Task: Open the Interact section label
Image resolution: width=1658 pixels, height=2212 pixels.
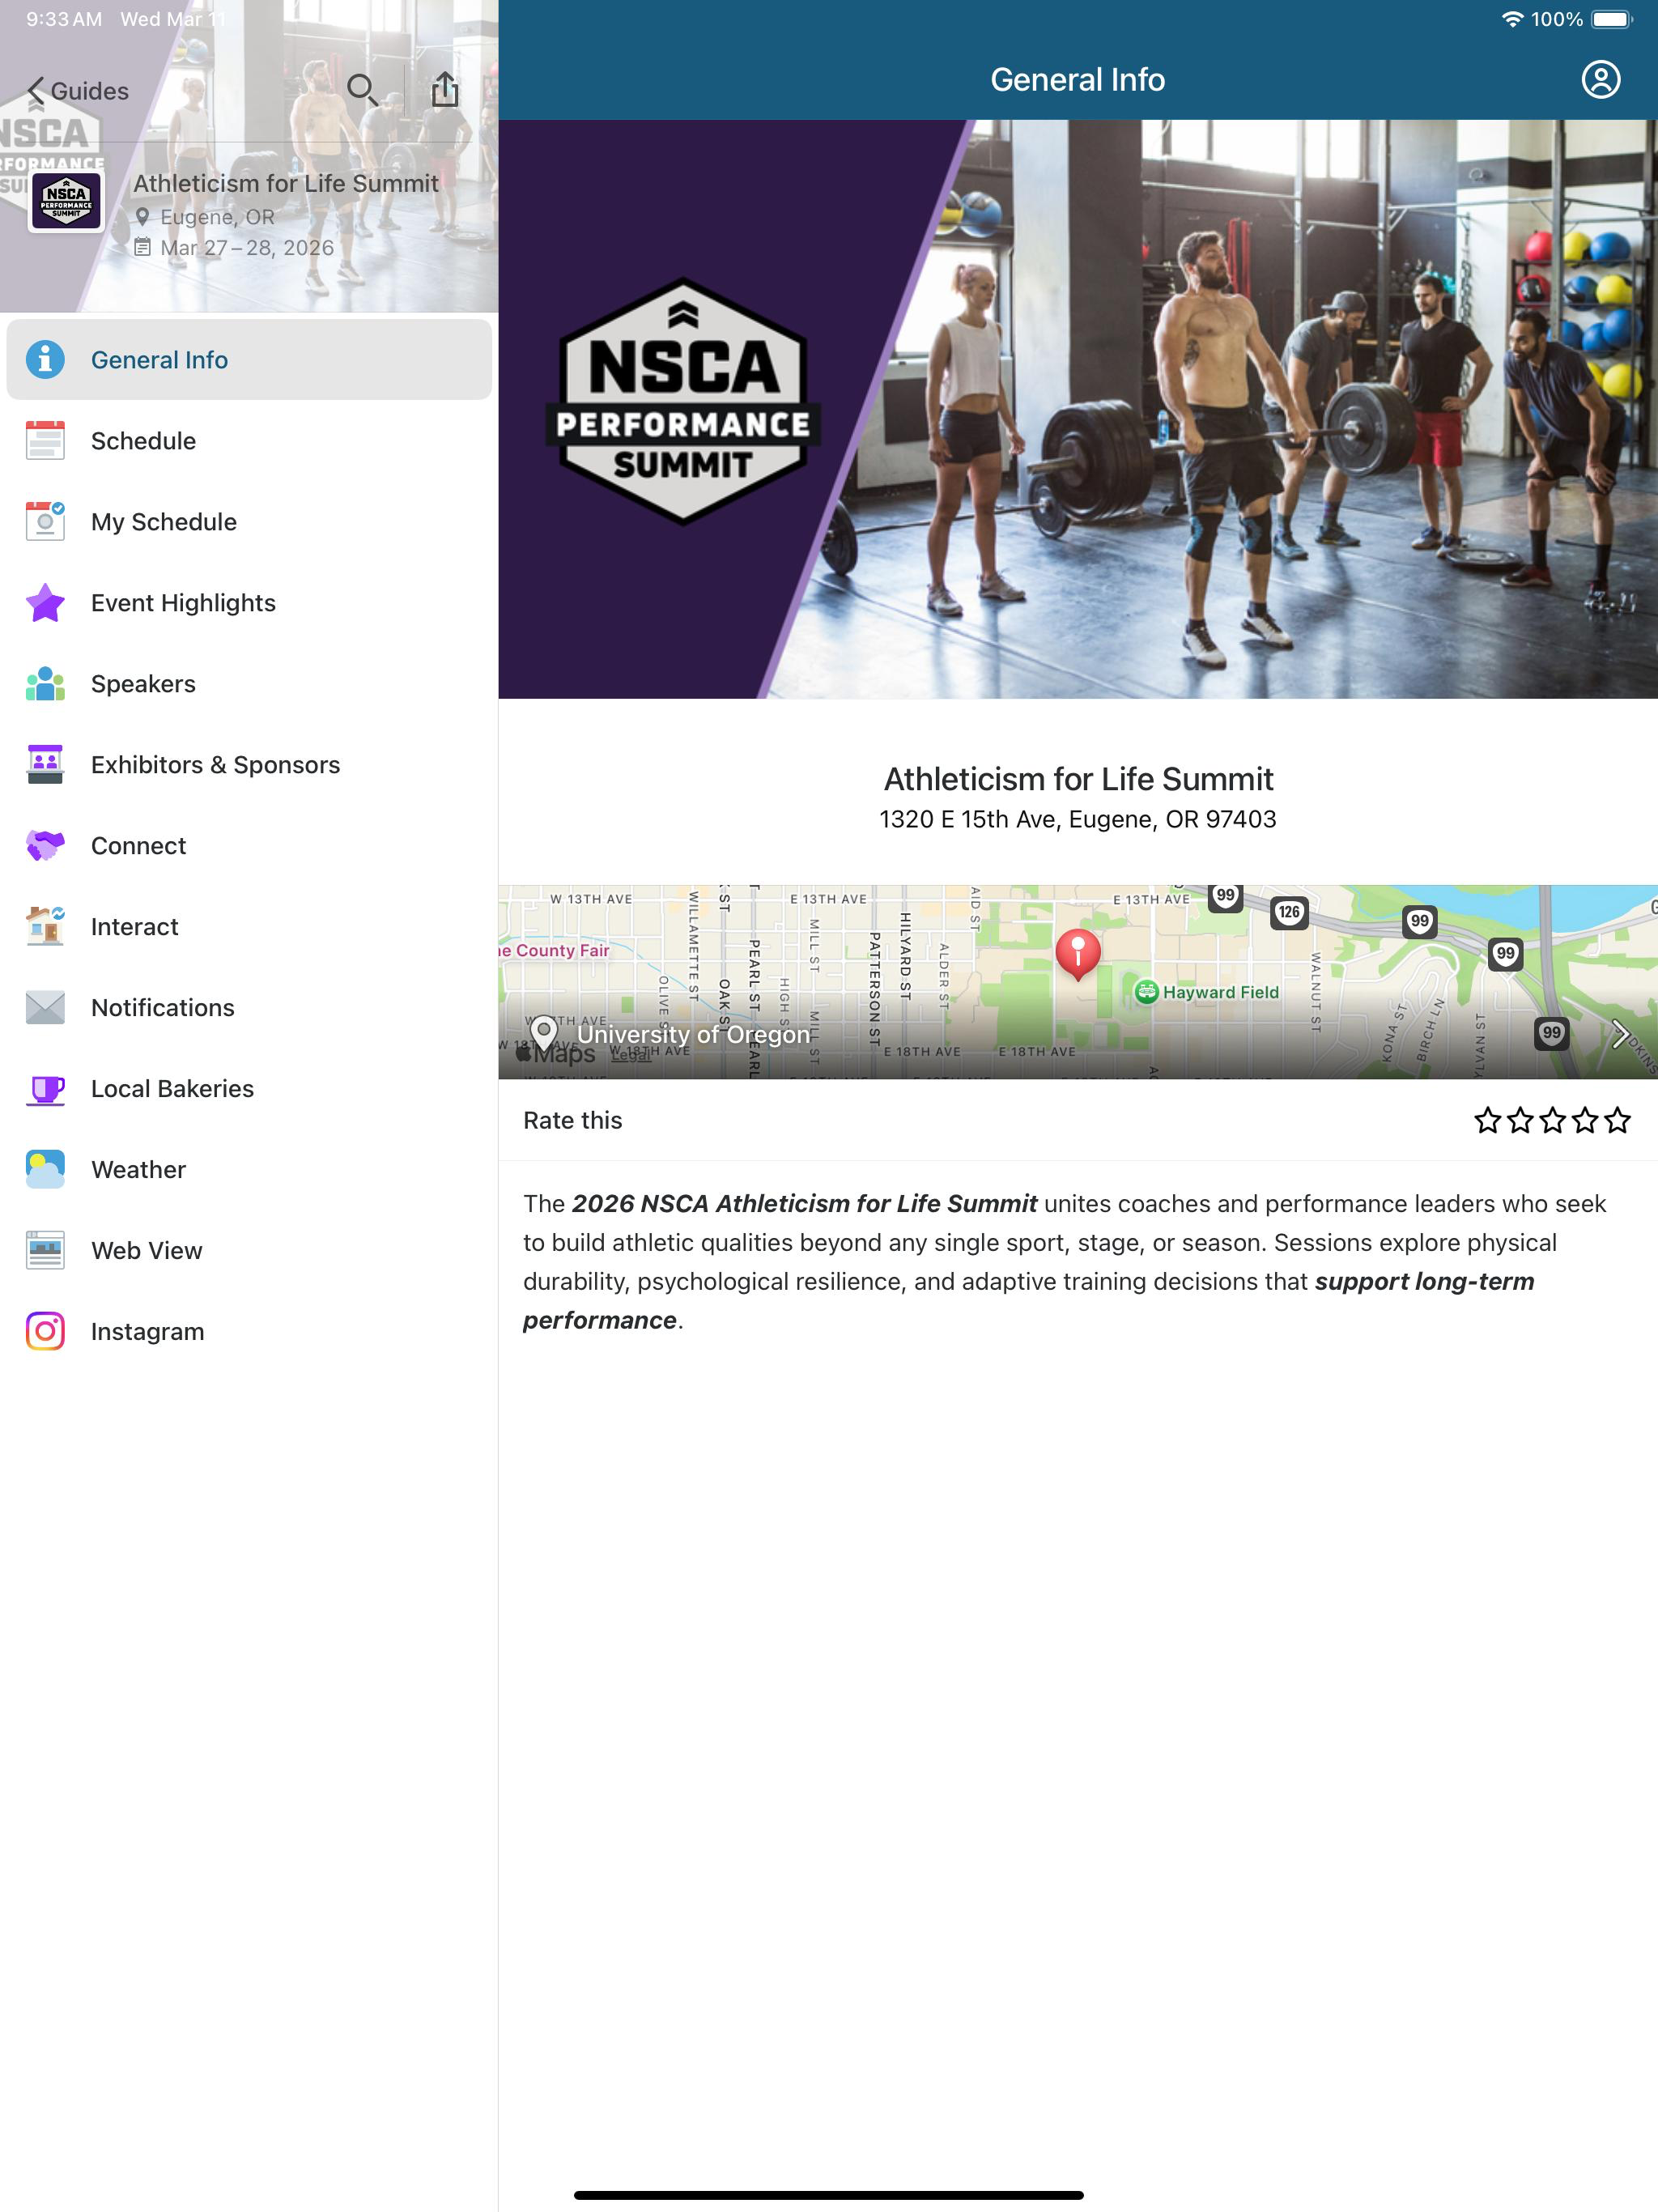Action: pyautogui.click(x=135, y=927)
